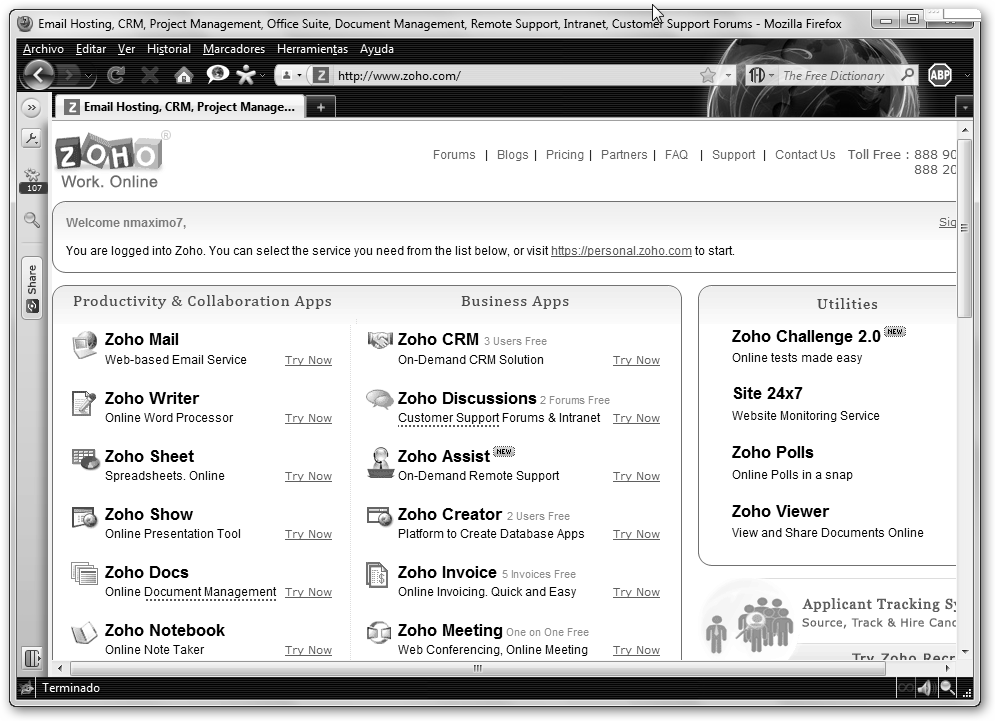Bookmark this page with the star icon
The width and height of the screenshot is (995, 721).
pyautogui.click(x=708, y=75)
